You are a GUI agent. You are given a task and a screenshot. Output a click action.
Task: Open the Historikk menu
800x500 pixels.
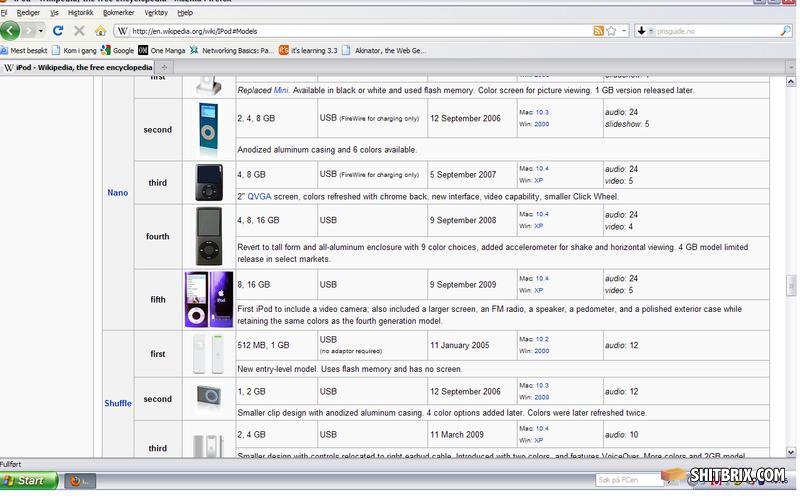click(81, 12)
